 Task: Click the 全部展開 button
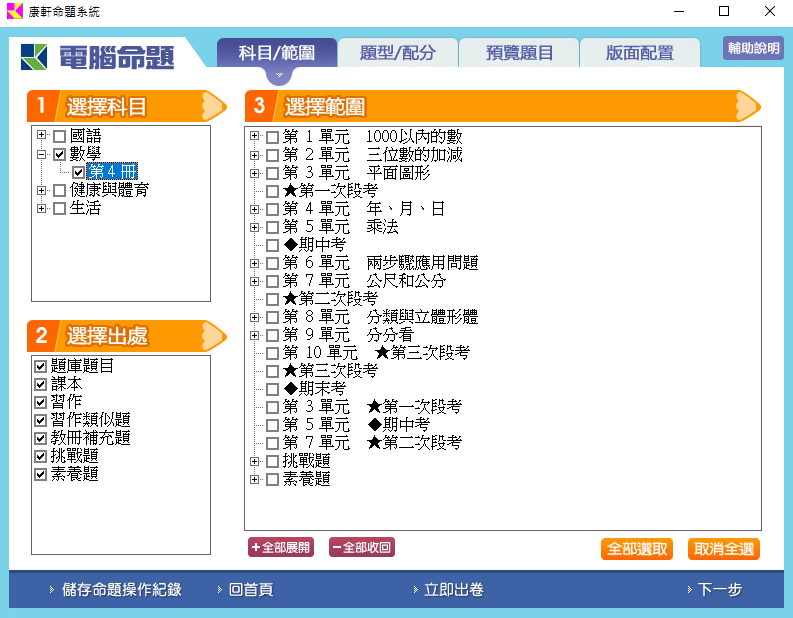281,548
